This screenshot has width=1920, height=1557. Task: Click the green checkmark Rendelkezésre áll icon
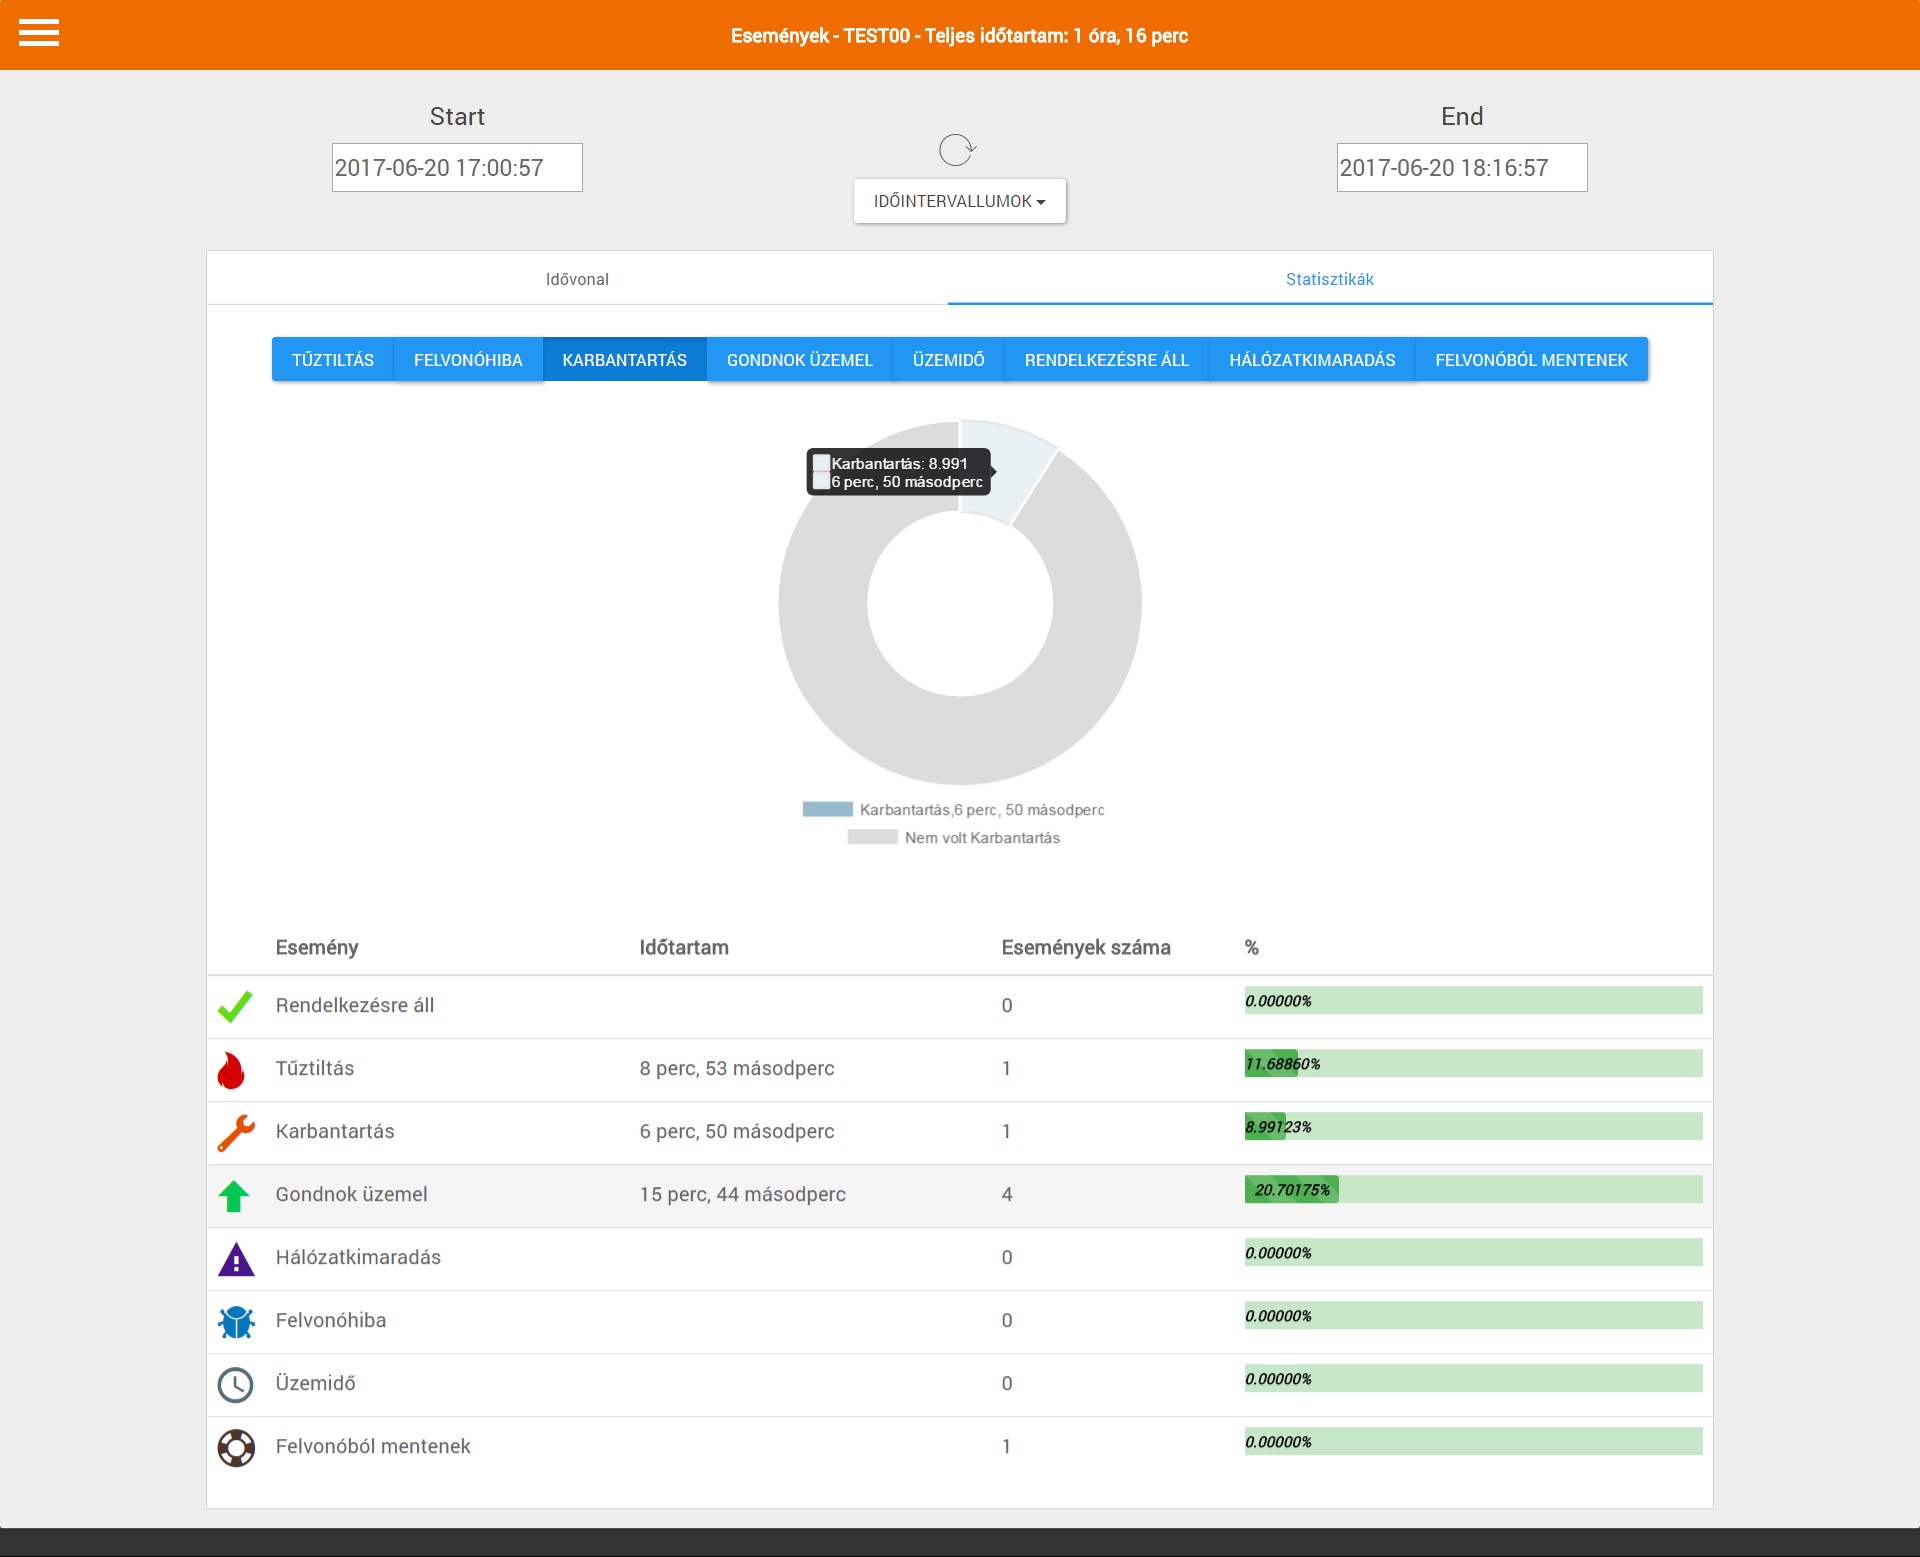coord(235,1006)
